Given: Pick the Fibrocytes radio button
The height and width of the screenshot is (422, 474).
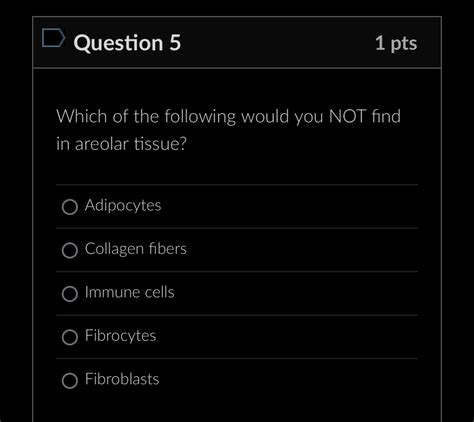Looking at the screenshot, I should tap(70, 337).
